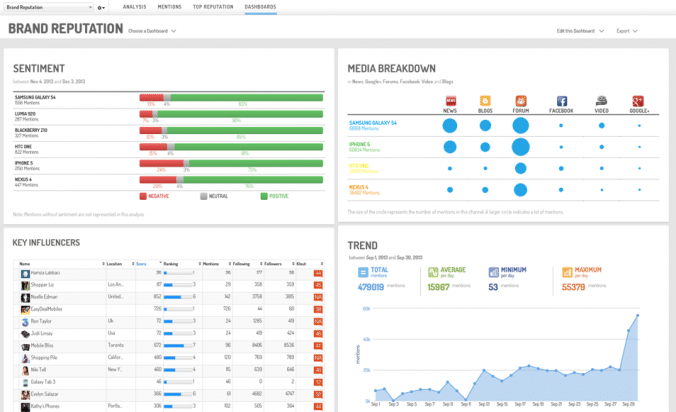Click Niki Tell's avatar
The width and height of the screenshot is (676, 412).
(x=25, y=370)
